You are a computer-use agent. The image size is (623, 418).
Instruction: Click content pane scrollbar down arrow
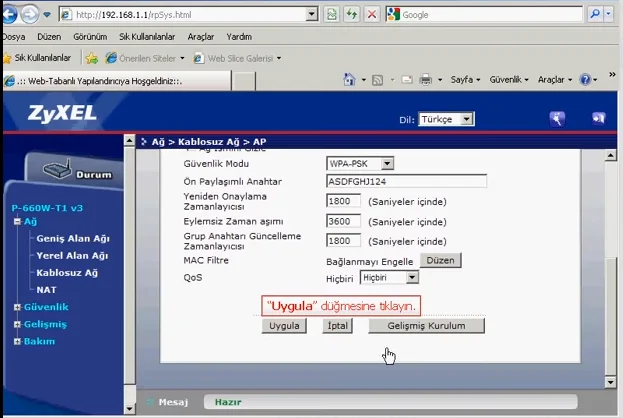coord(611,382)
